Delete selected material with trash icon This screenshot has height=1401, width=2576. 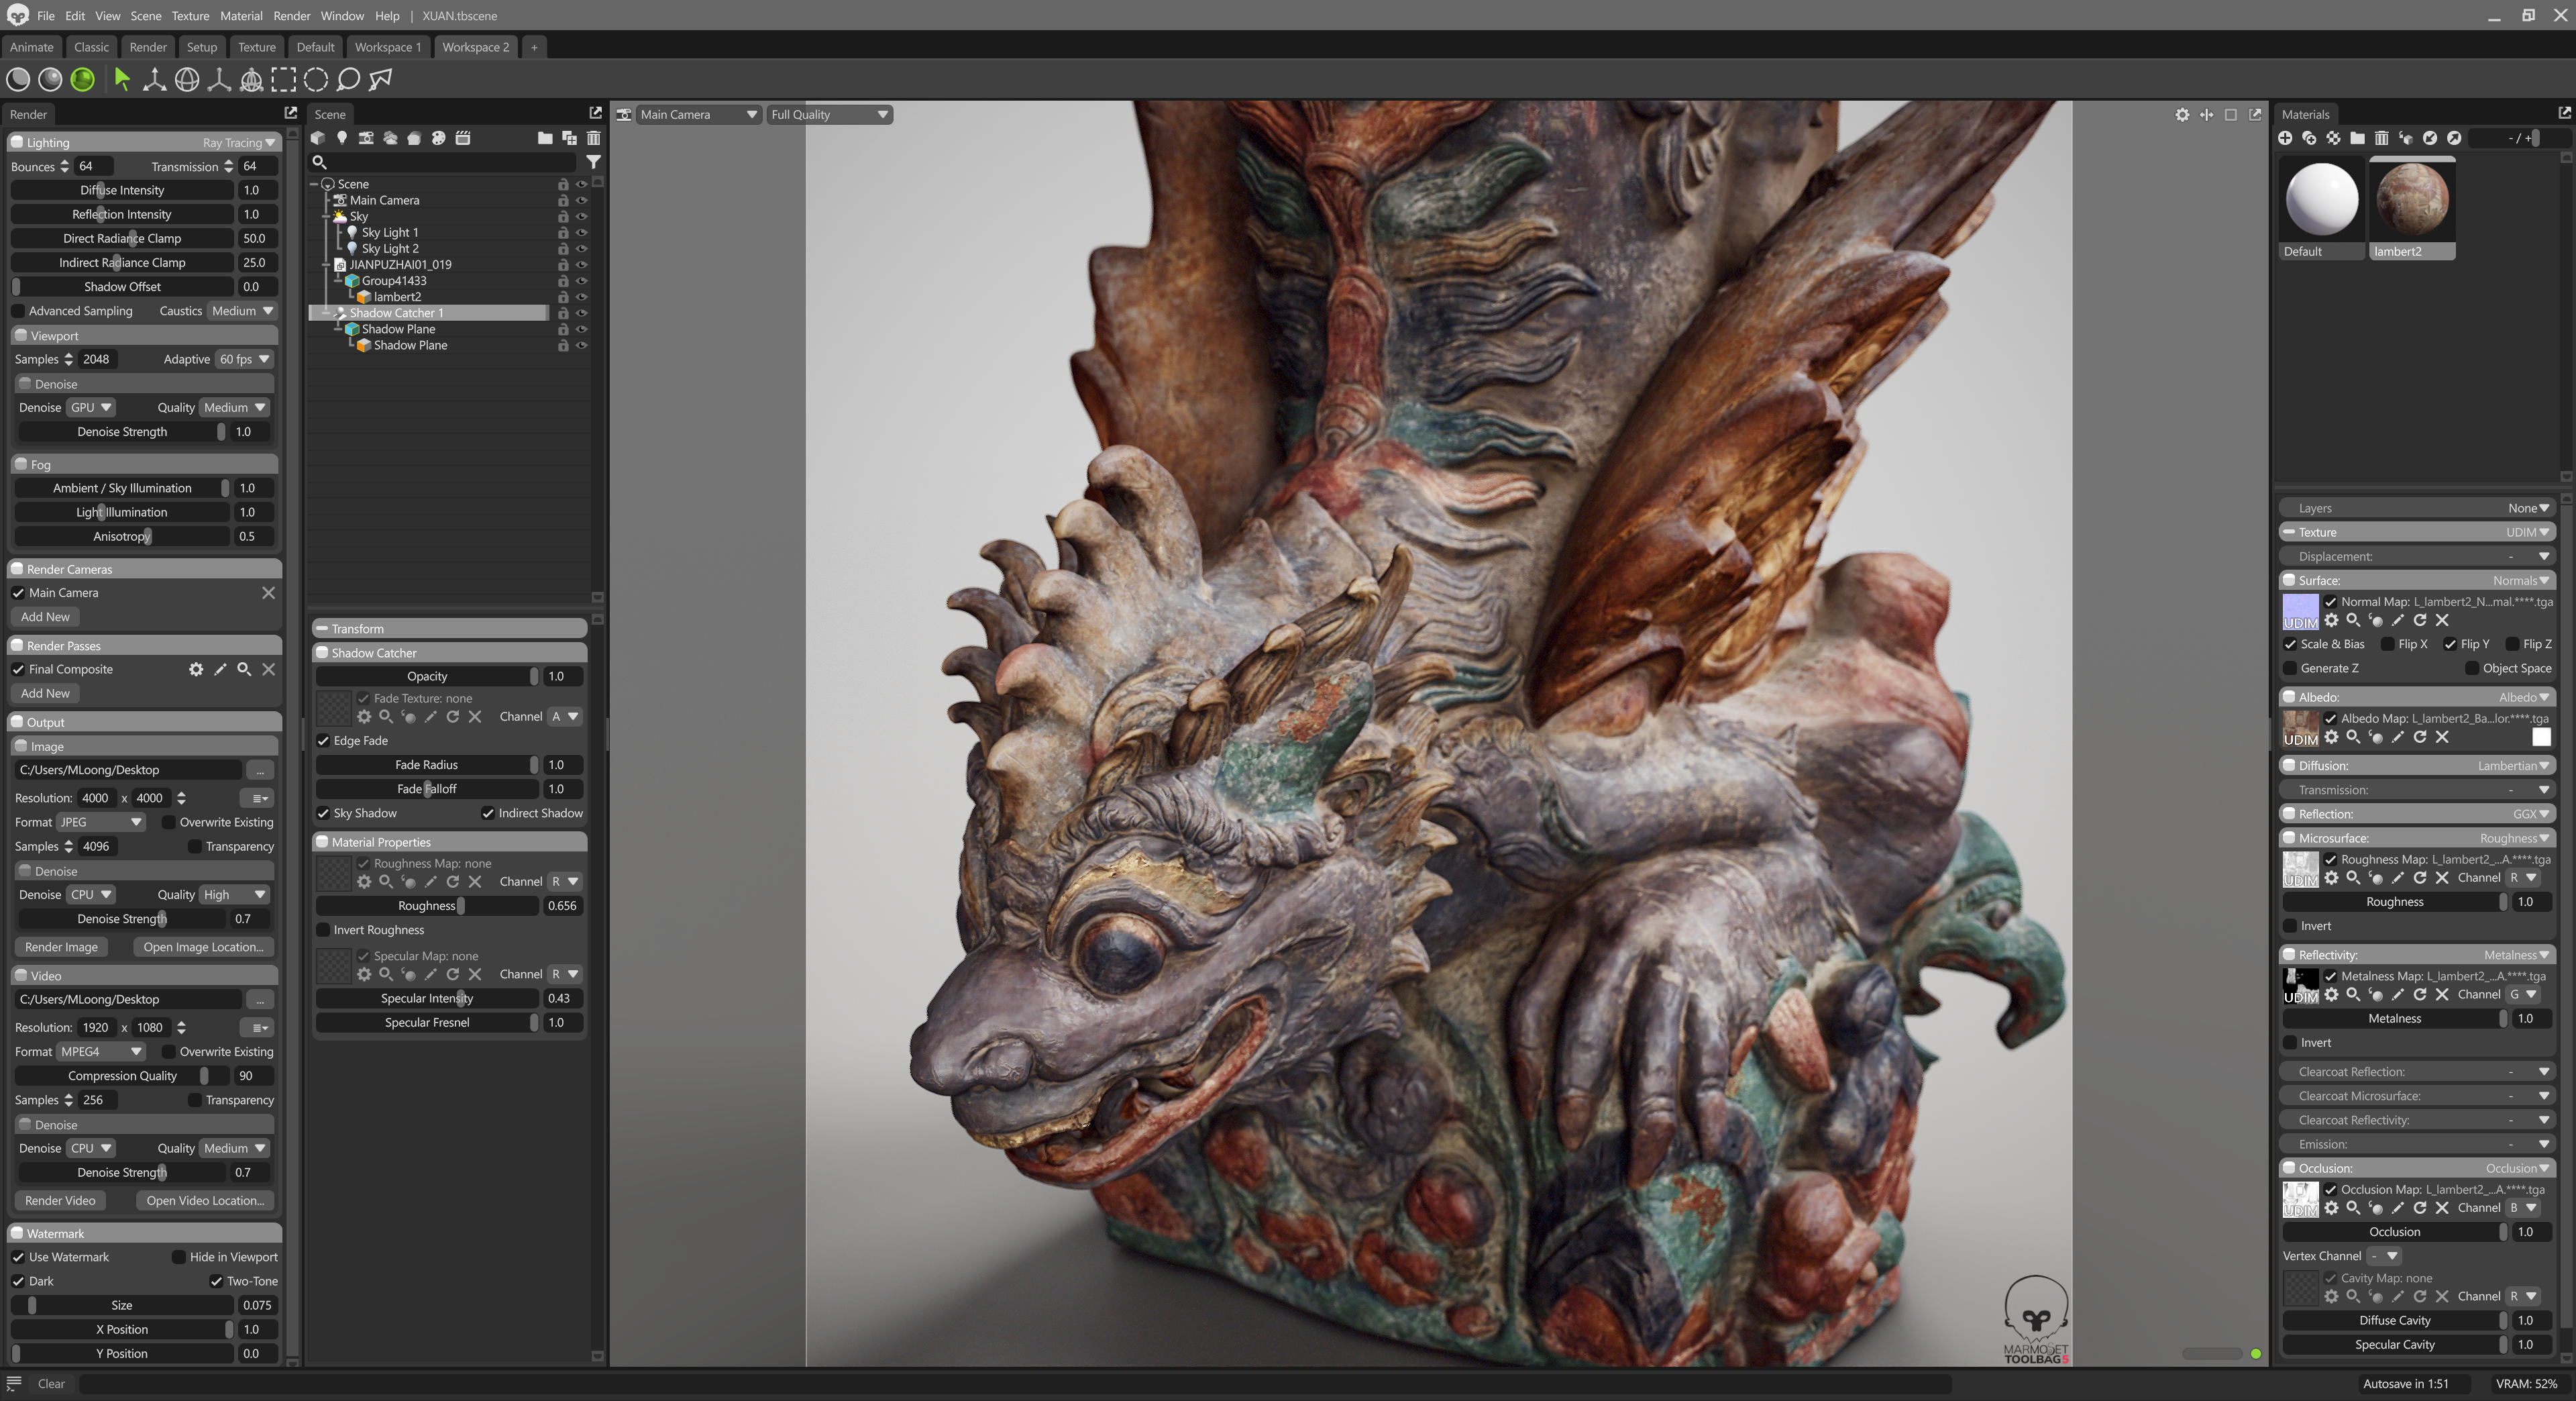point(2381,138)
